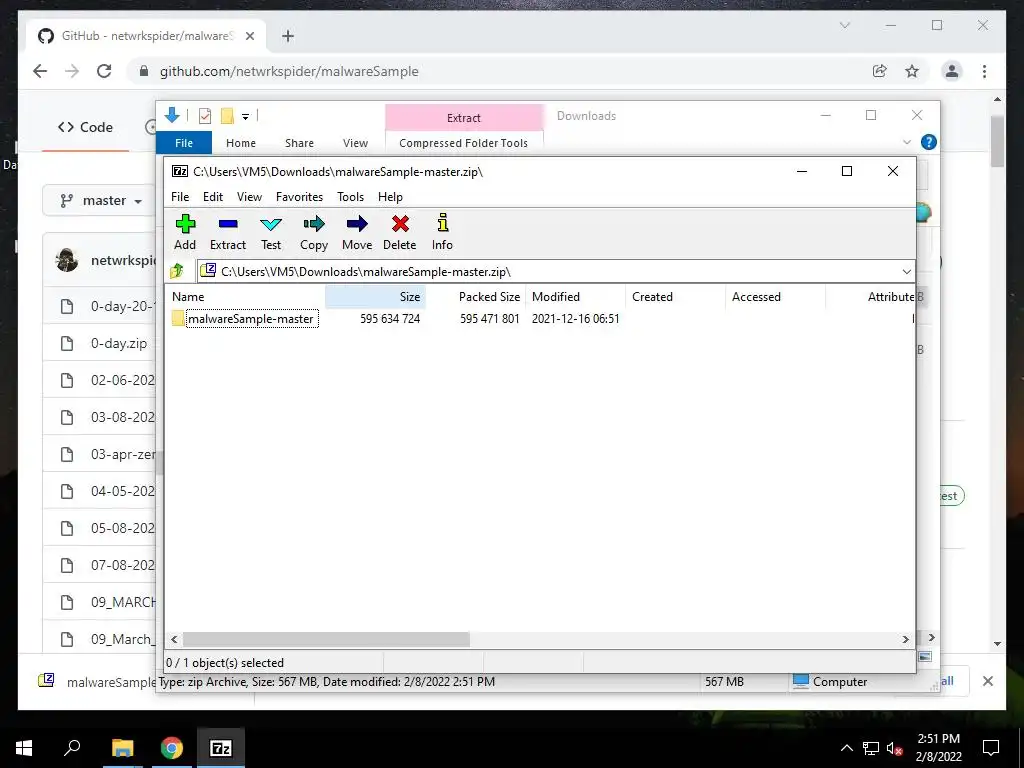Image resolution: width=1024 pixels, height=768 pixels.
Task: Show hidden system tray icons
Action: click(x=846, y=748)
